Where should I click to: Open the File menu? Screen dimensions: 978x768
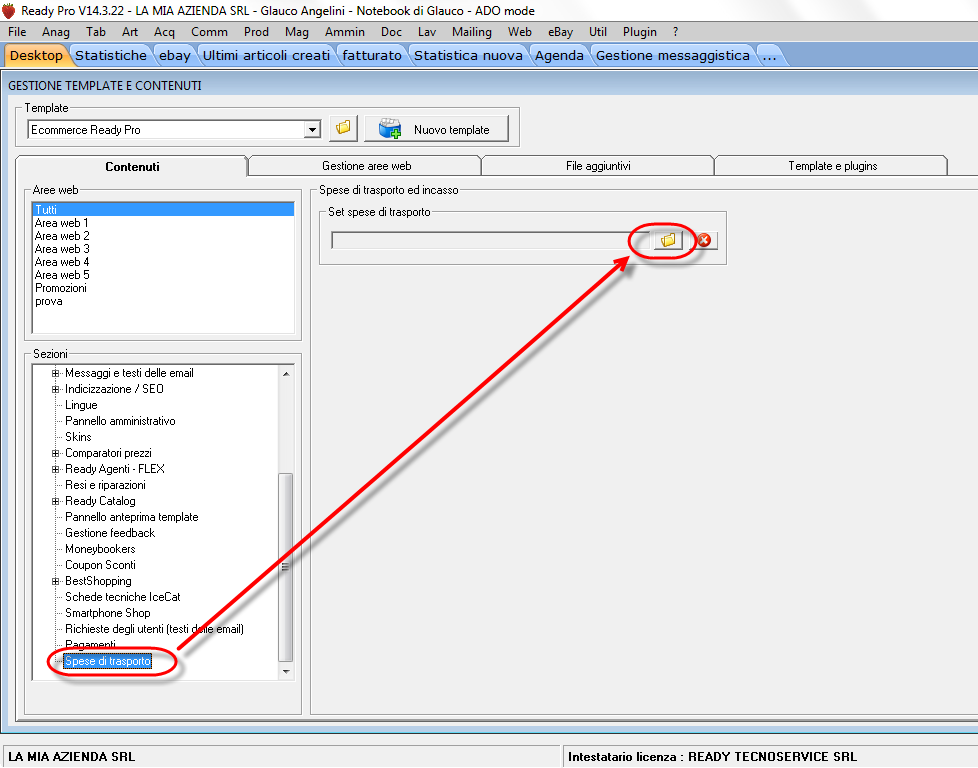pos(17,32)
